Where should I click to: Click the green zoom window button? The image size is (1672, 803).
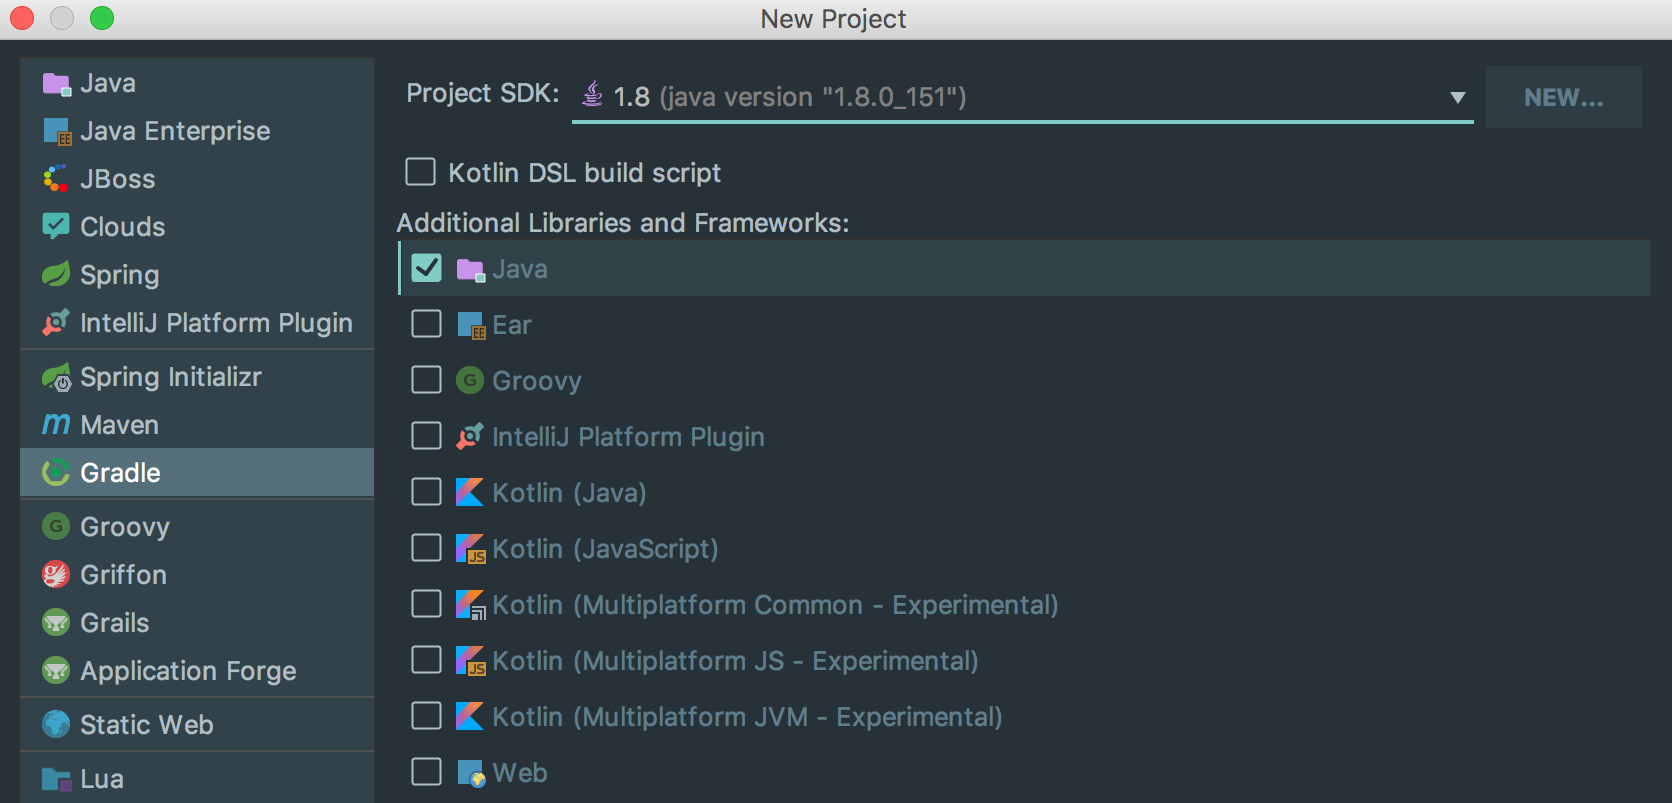pyautogui.click(x=102, y=18)
